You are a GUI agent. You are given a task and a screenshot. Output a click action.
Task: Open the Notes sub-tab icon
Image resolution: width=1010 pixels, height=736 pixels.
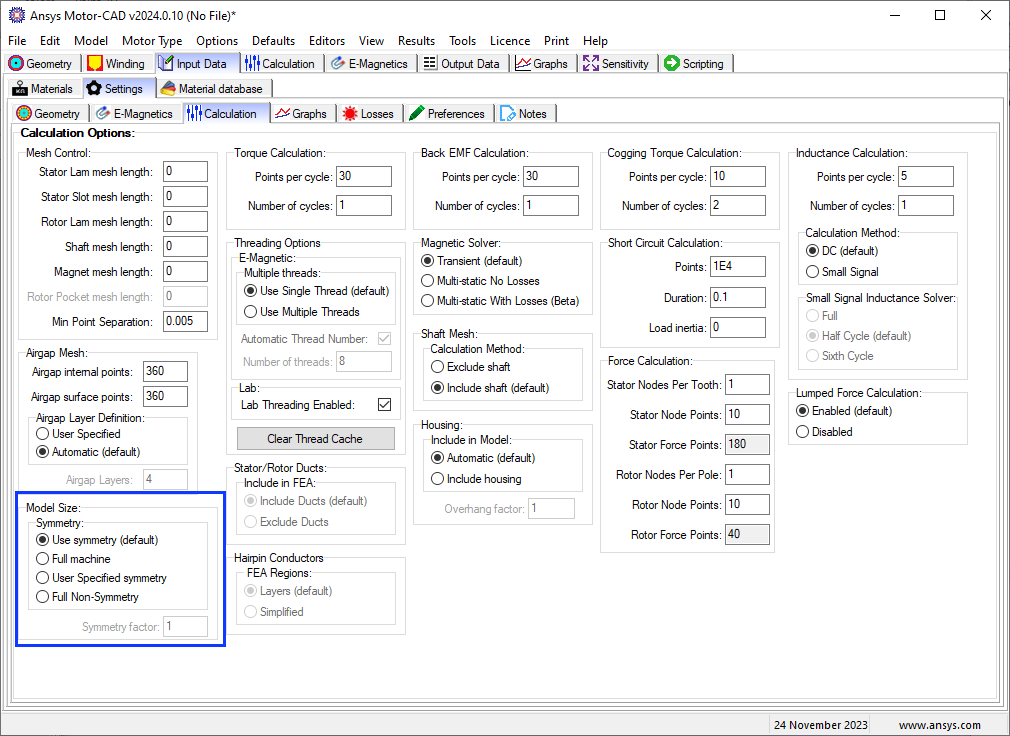tap(507, 114)
